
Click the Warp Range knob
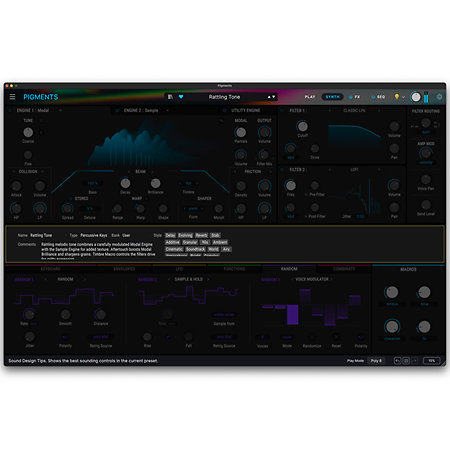coord(117,209)
